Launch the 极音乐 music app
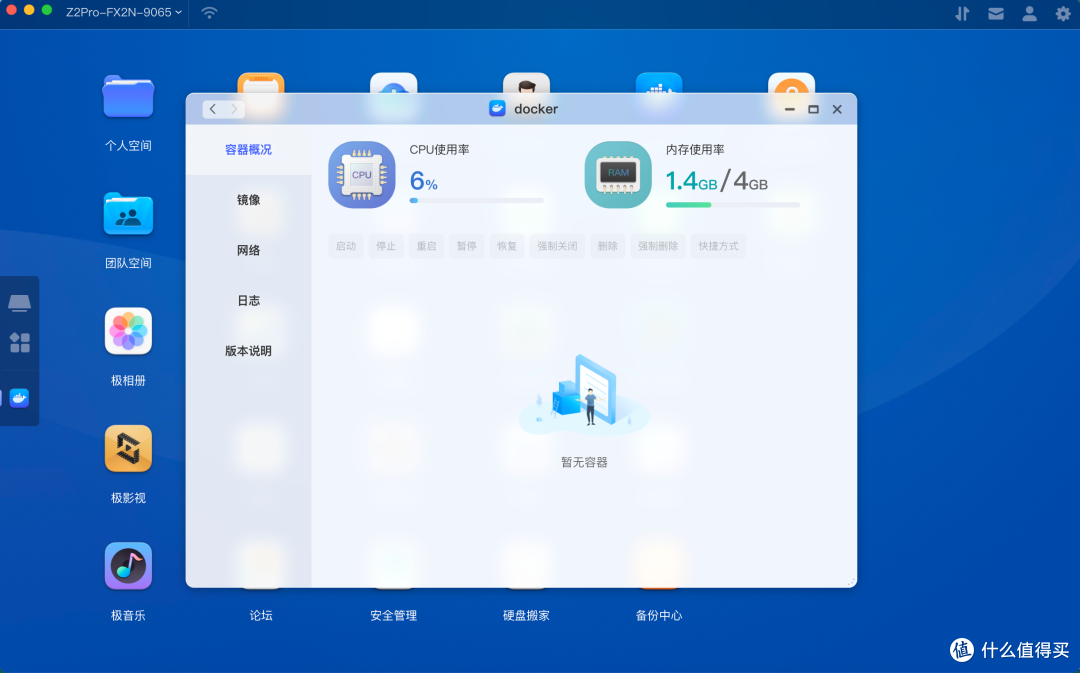The image size is (1080, 673). click(x=128, y=566)
